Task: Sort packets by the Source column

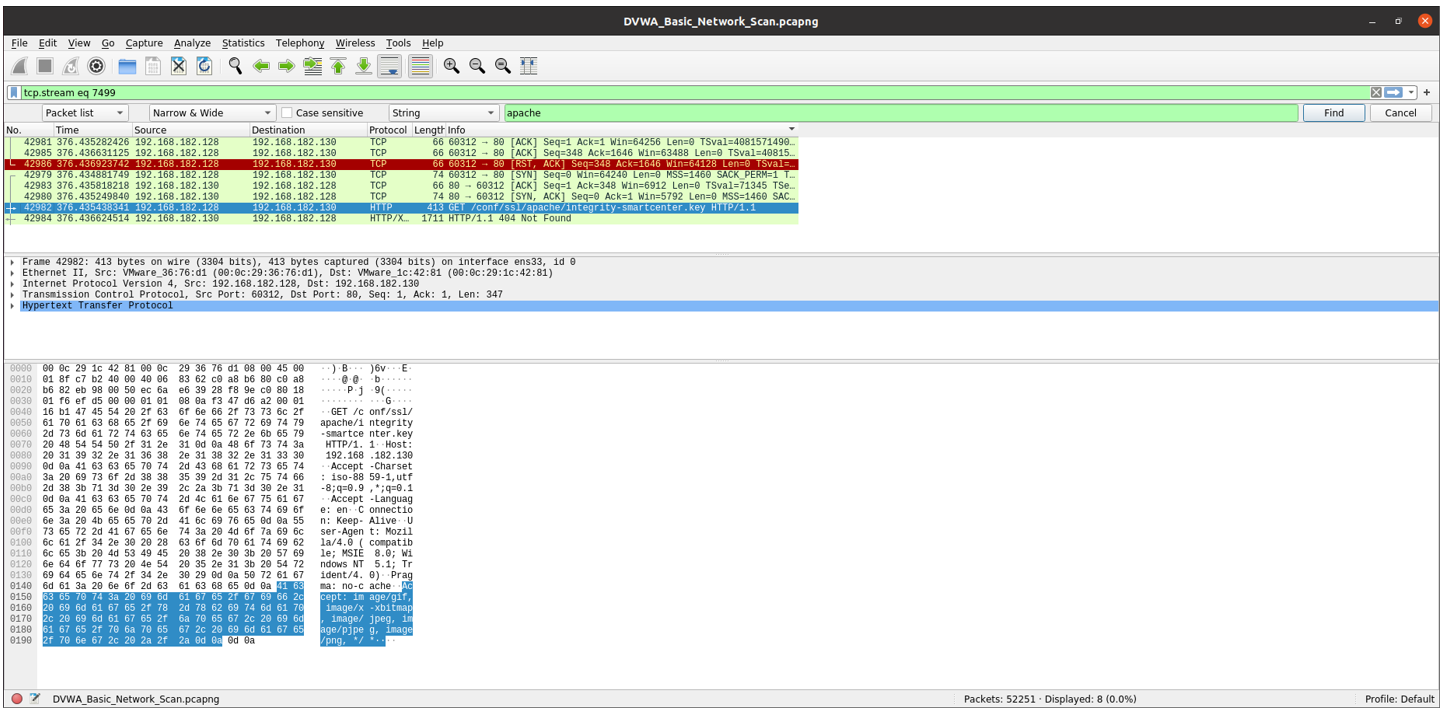Action: [x=190, y=130]
